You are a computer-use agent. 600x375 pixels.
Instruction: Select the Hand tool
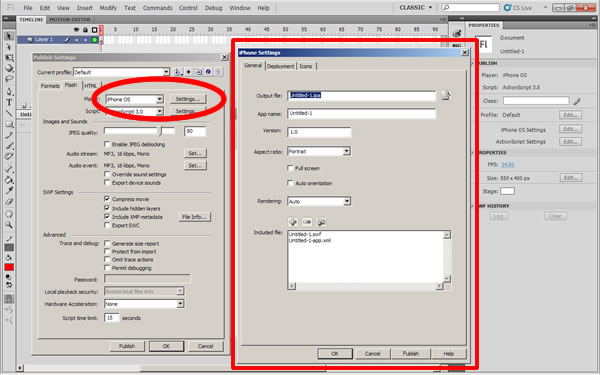pyautogui.click(x=9, y=214)
